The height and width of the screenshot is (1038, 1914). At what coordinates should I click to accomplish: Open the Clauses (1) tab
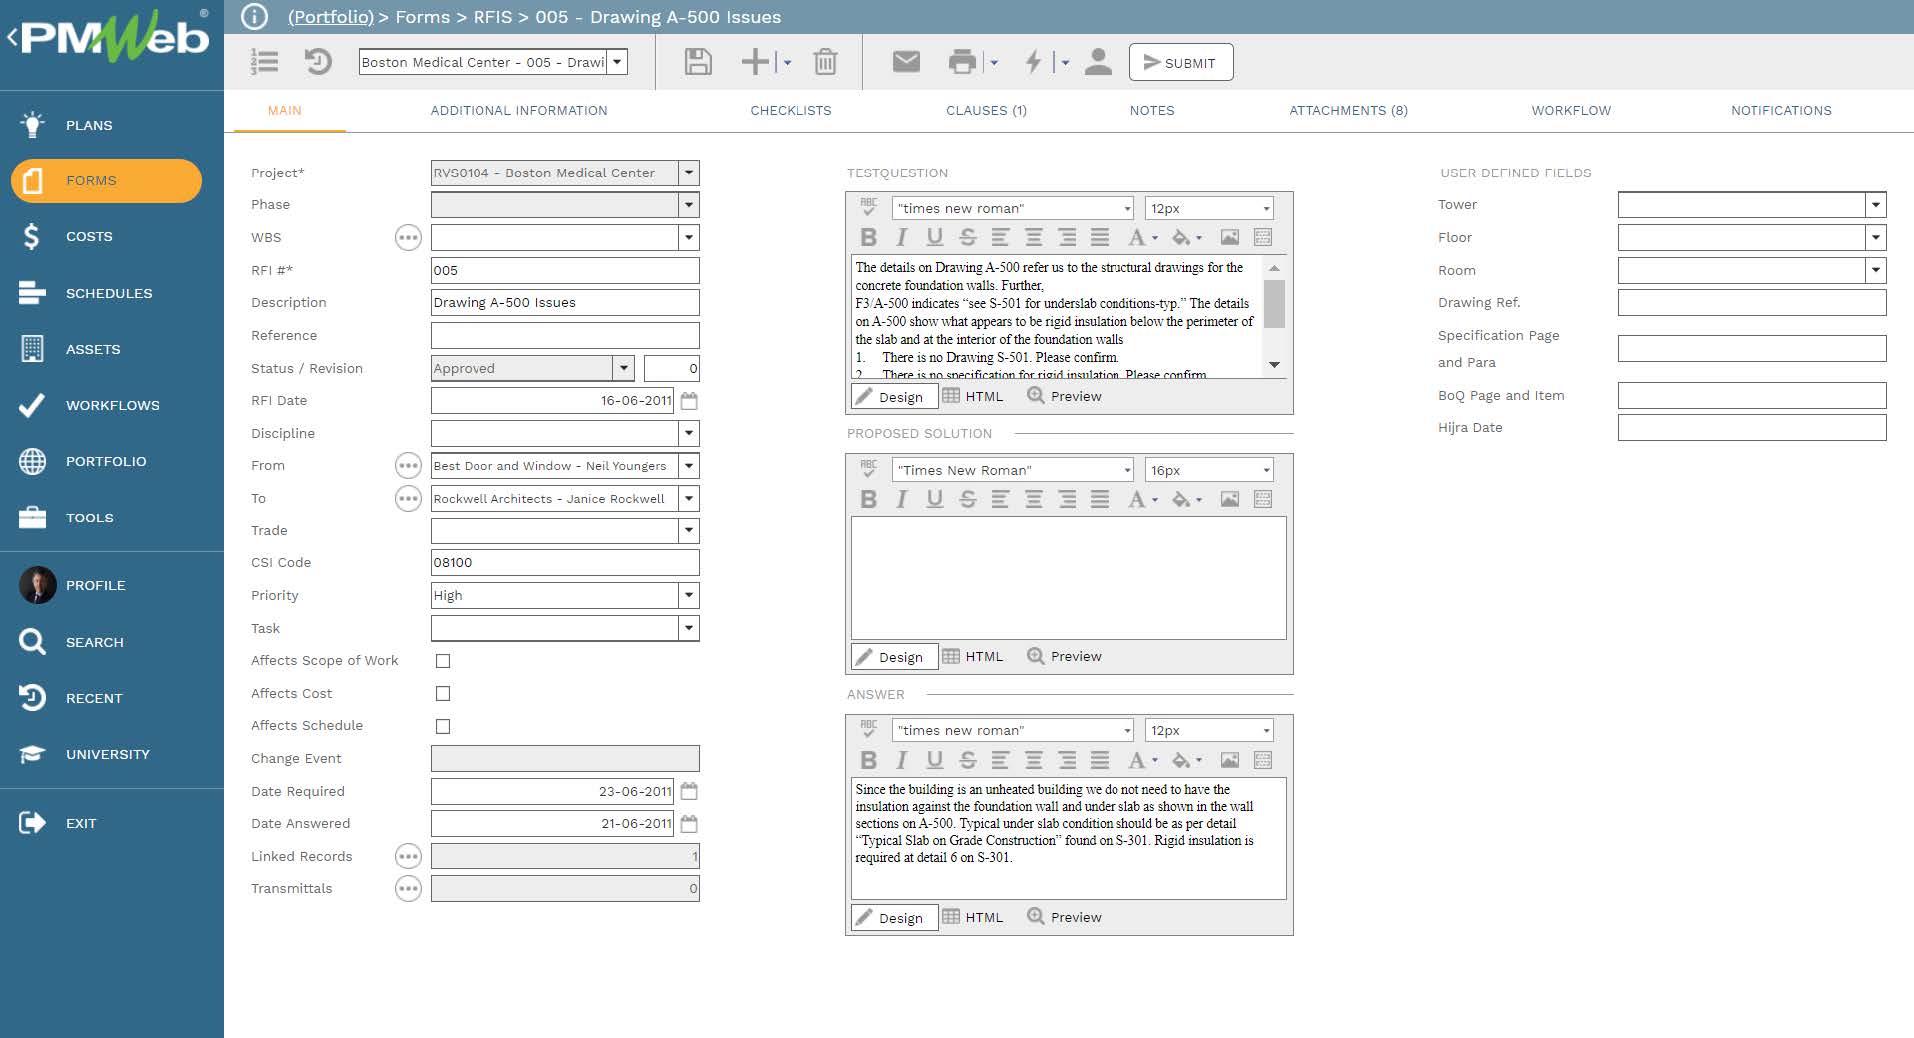coord(986,111)
